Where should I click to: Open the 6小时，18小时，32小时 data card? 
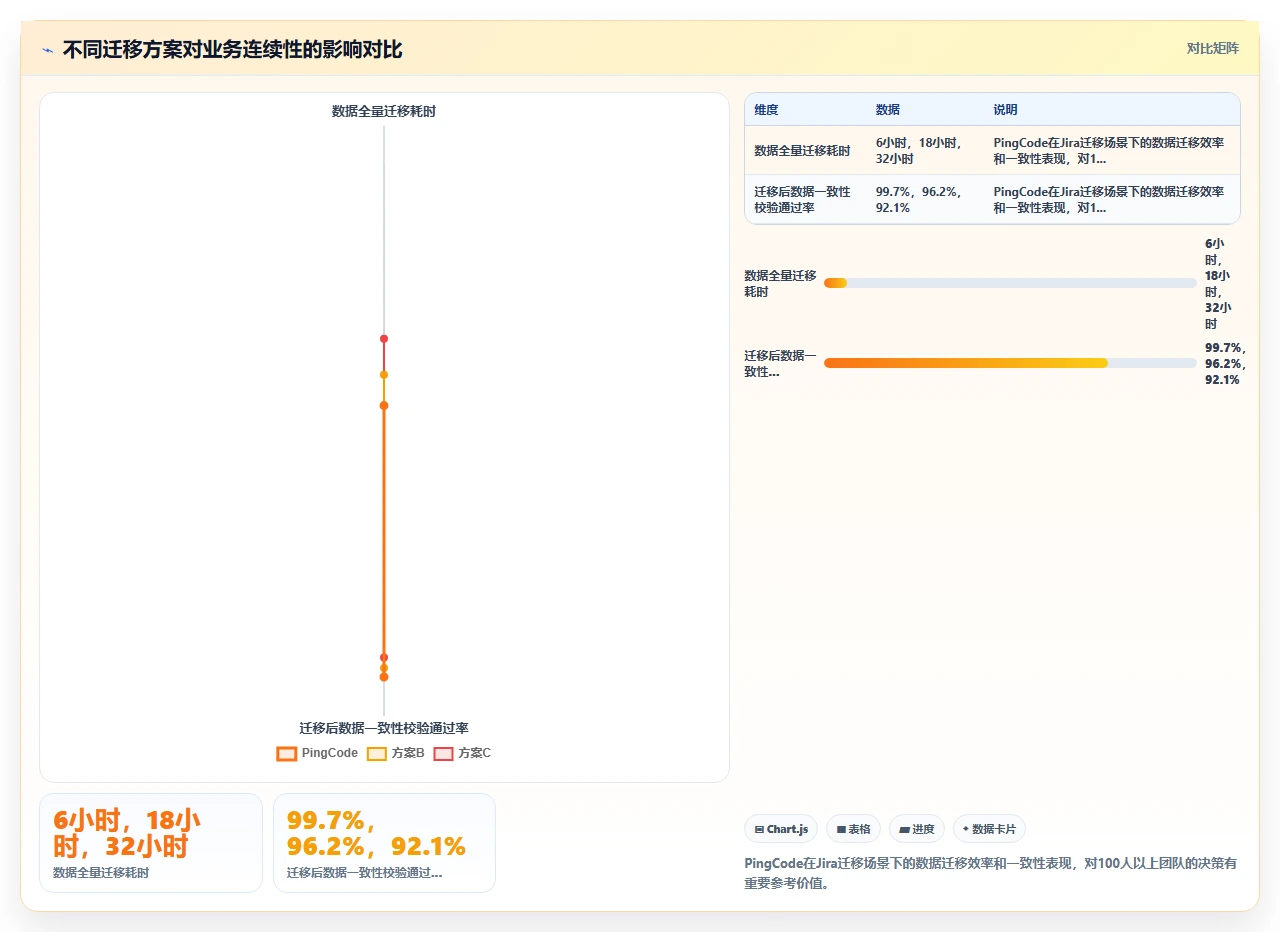click(151, 843)
